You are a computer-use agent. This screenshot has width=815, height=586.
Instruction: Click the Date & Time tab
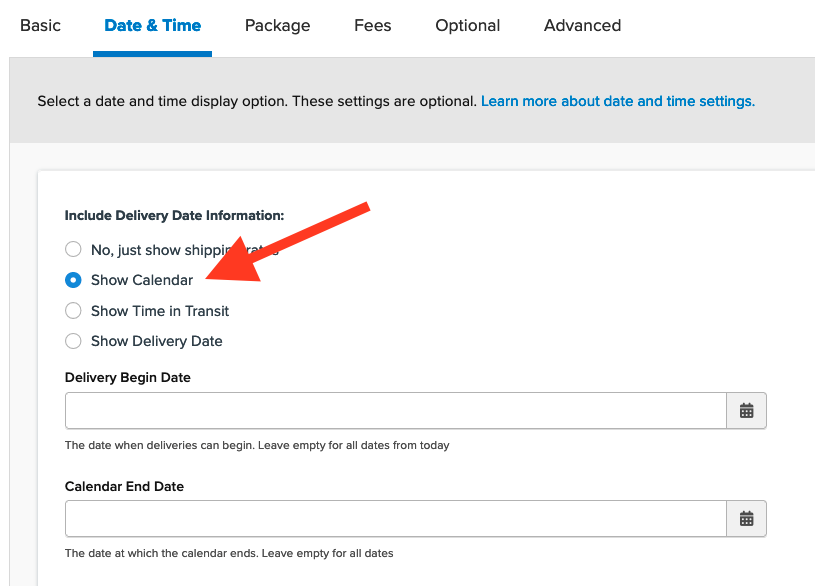[152, 26]
